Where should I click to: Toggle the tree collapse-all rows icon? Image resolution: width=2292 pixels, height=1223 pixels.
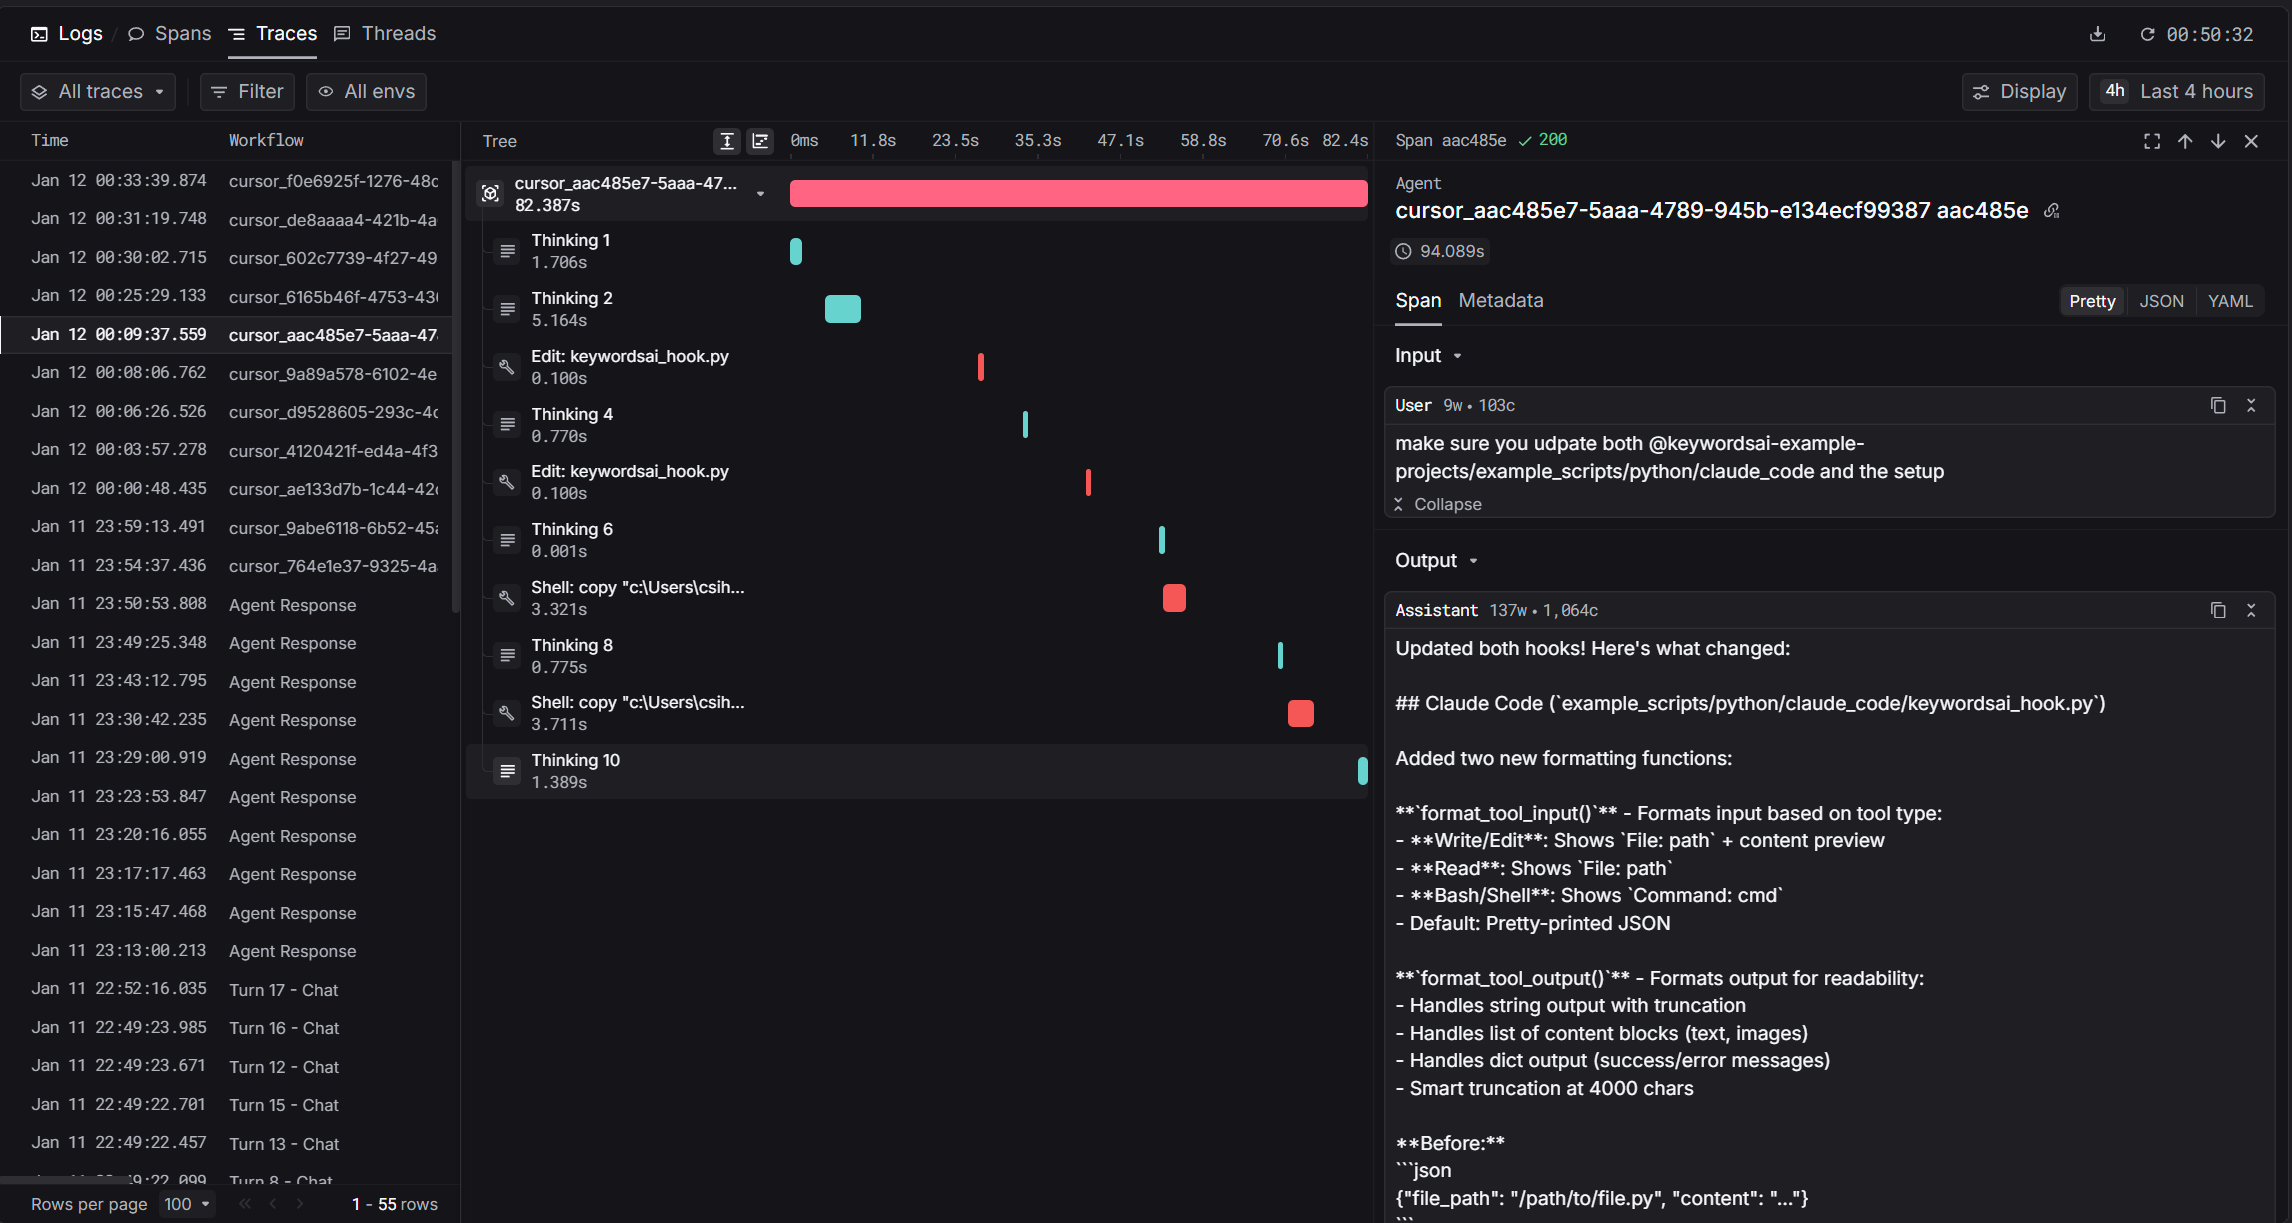[727, 141]
